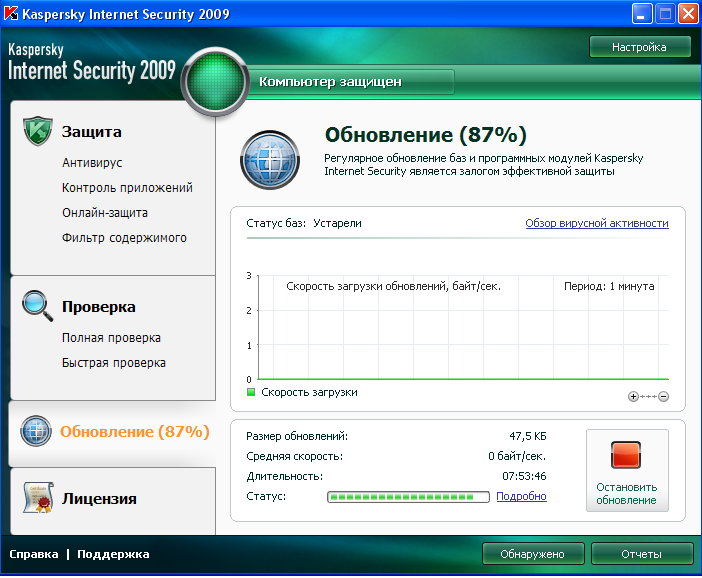702x578 pixels.
Task: Click the License certificate icon
Action: pyautogui.click(x=37, y=497)
